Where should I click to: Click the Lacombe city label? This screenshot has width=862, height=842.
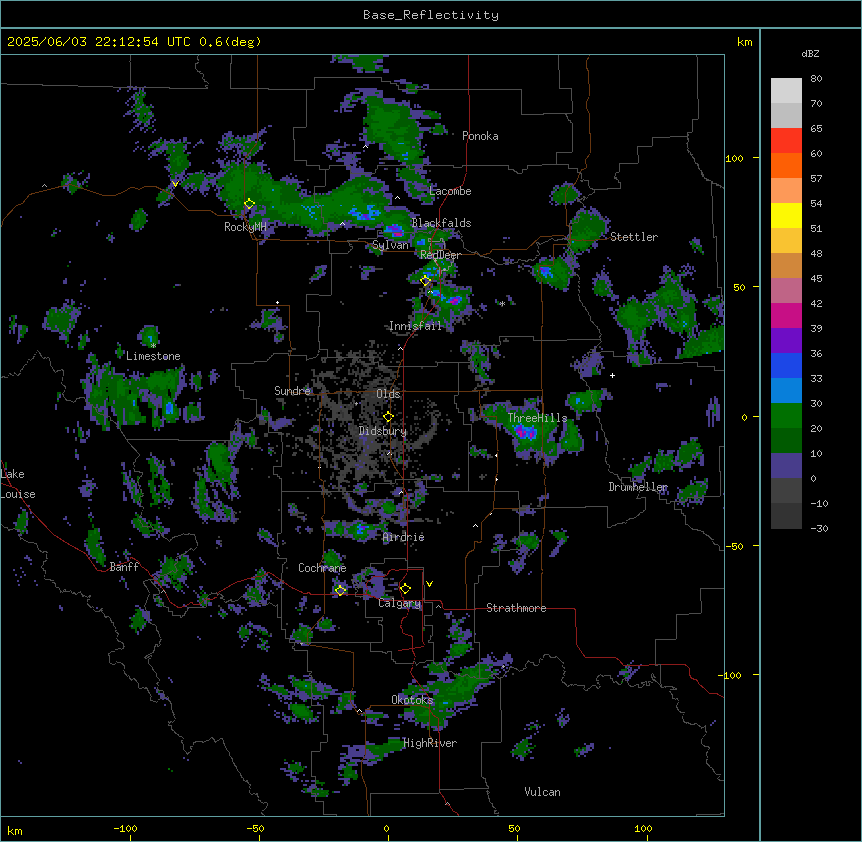(x=450, y=191)
